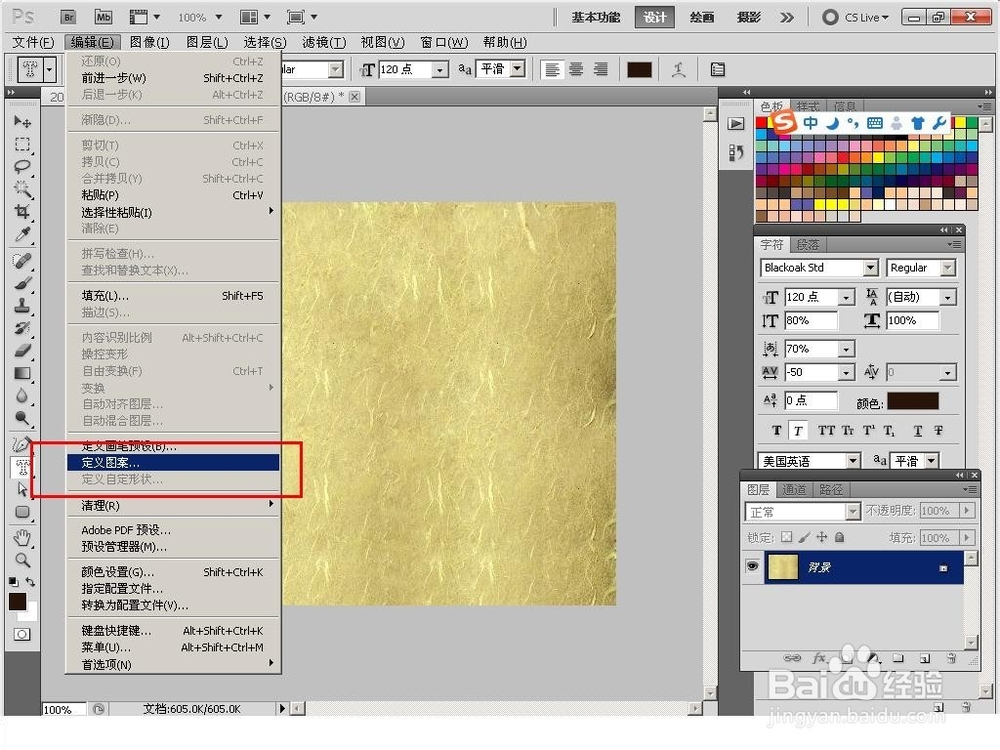
Task: Select the Move tool
Action: click(21, 121)
